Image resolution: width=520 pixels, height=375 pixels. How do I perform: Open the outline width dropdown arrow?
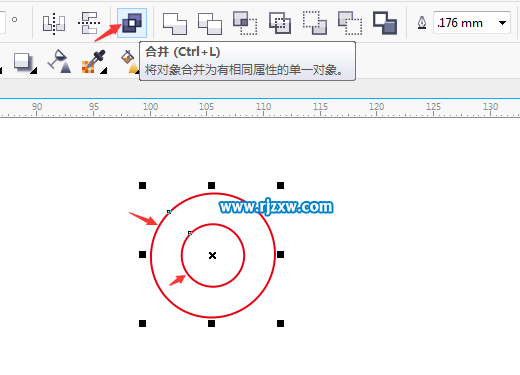tap(502, 23)
